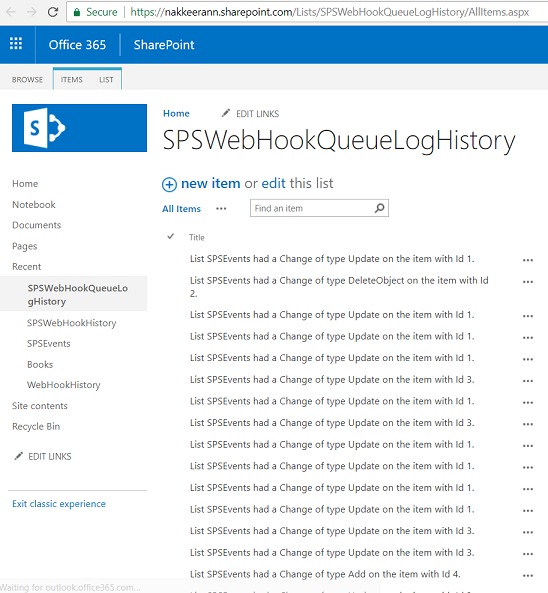Toggle the select-all checkmark column header
Screen dimensions: 548x593
click(171, 237)
